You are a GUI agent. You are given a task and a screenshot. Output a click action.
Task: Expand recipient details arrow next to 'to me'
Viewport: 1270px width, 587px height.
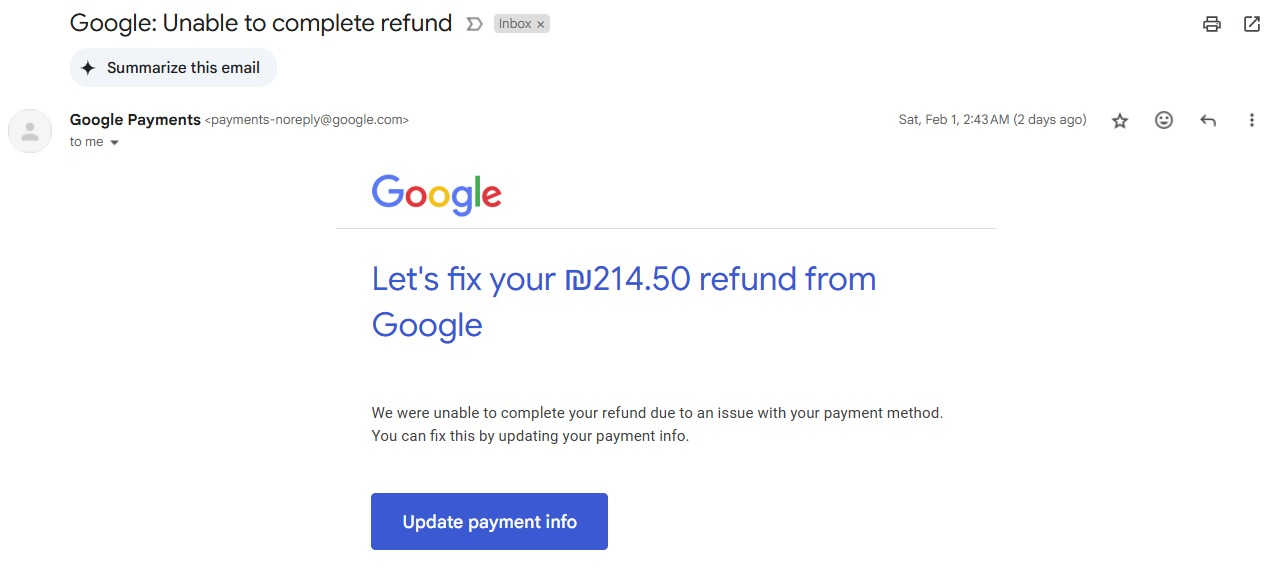click(114, 143)
